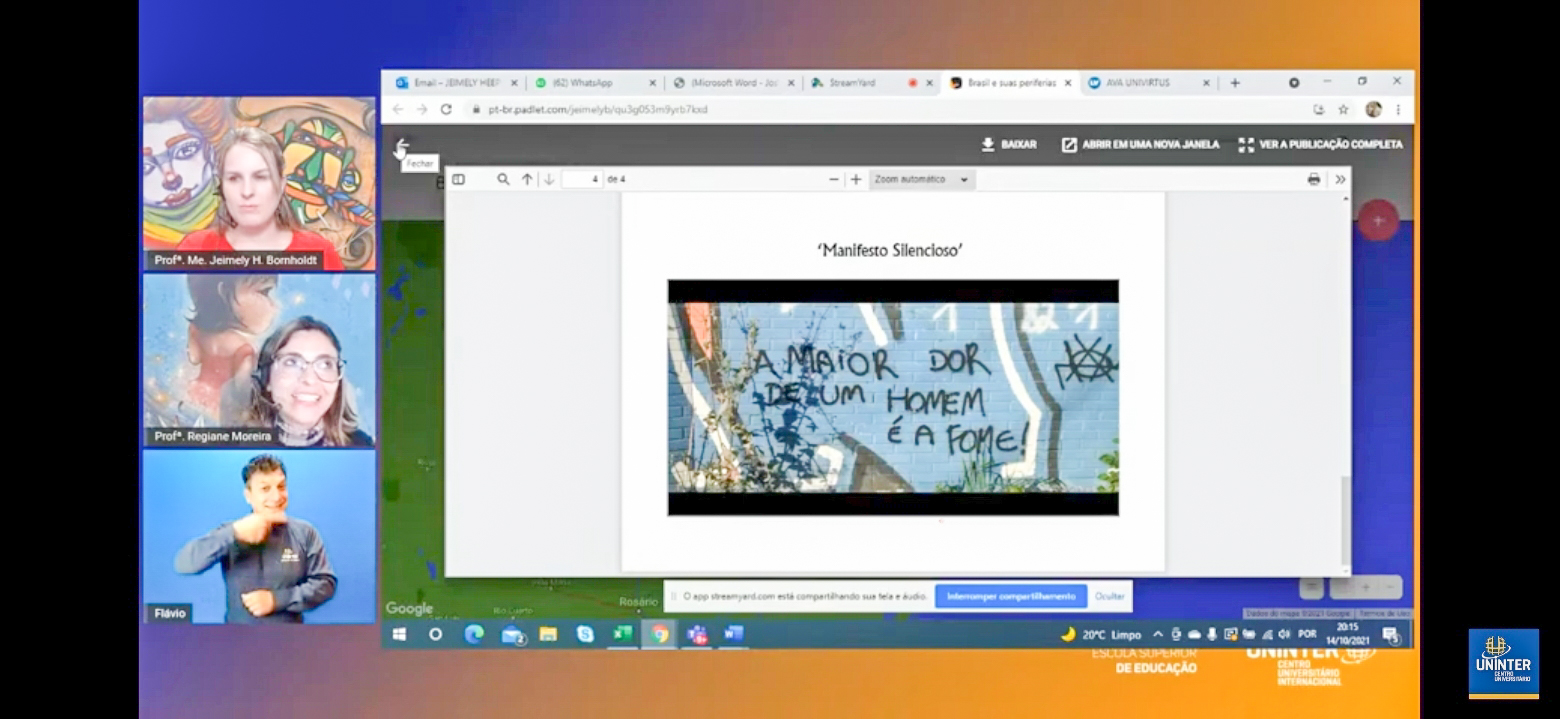Viewport: 1560px width, 719px height.
Task: Click the zoom out minus icon
Action: pos(834,180)
